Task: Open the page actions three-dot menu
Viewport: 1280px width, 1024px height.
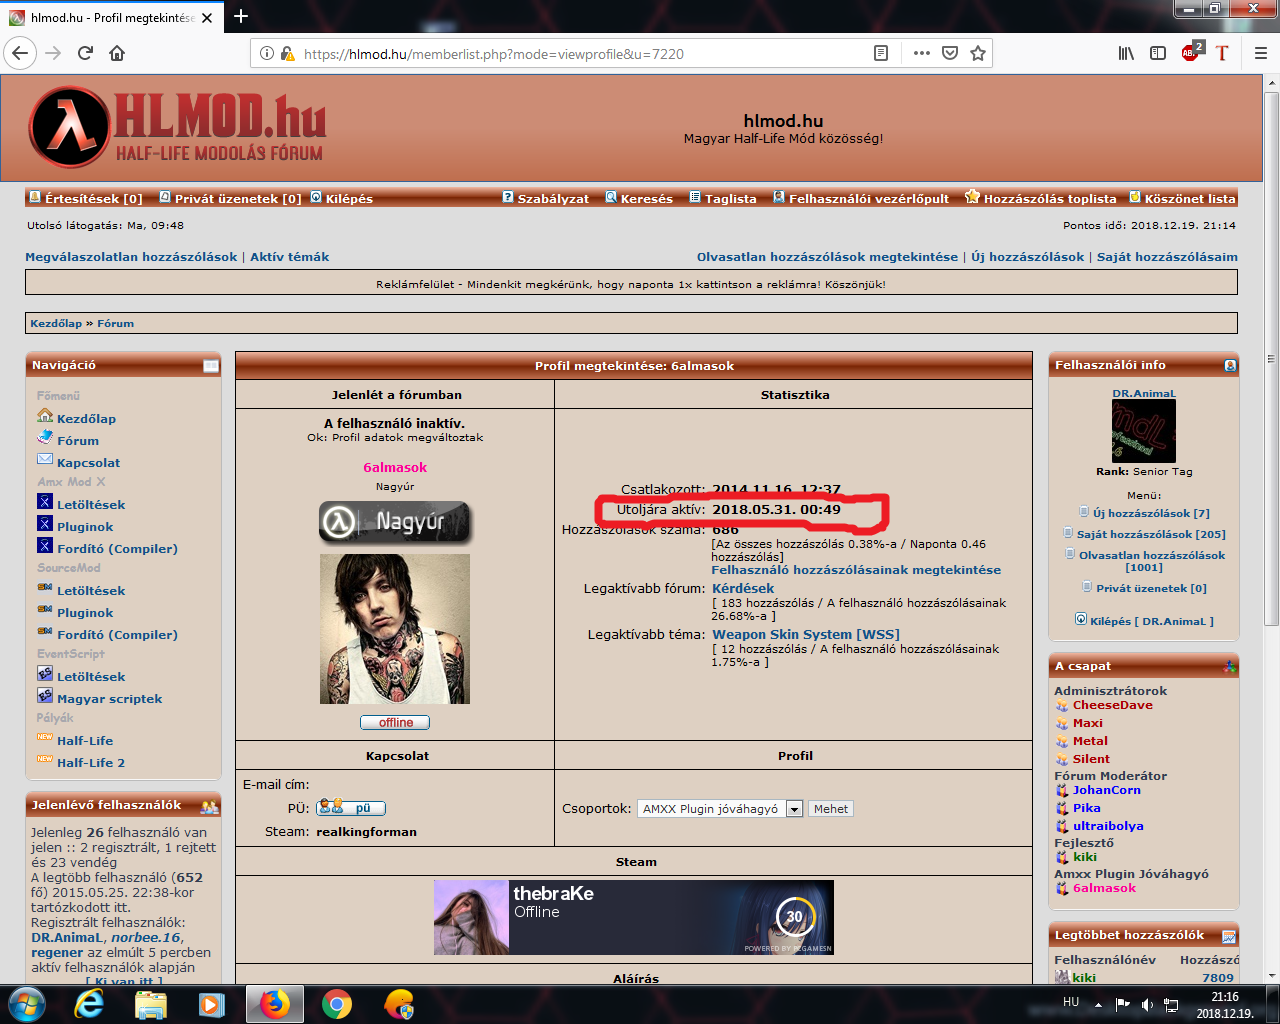Action: 921,53
